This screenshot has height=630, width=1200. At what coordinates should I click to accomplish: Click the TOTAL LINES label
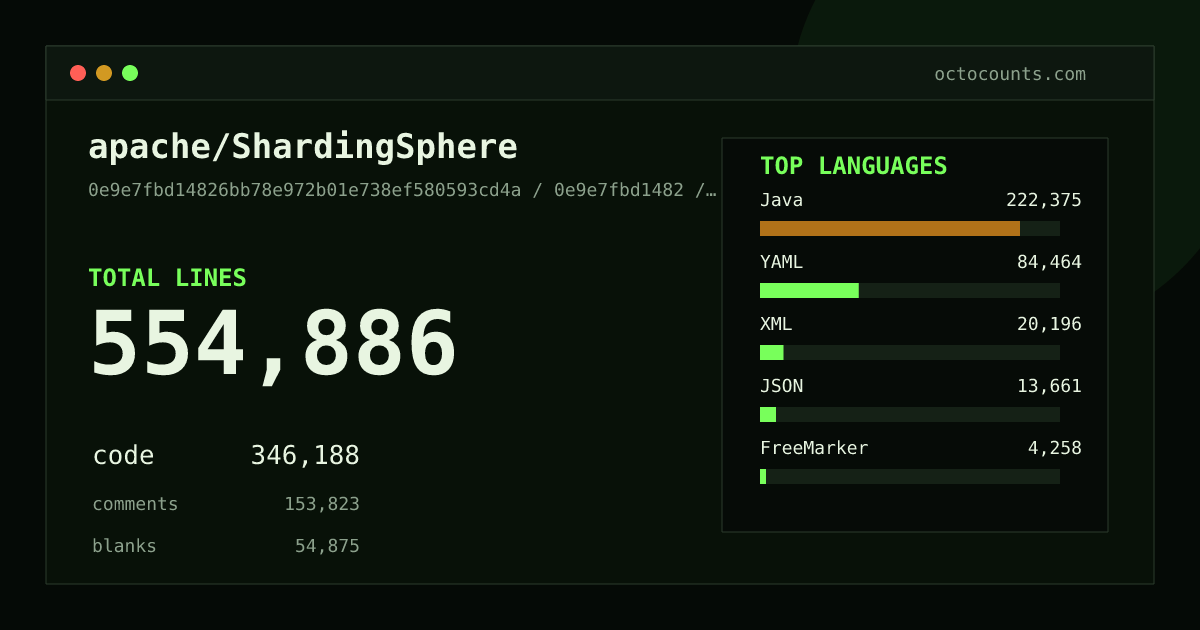click(x=167, y=278)
